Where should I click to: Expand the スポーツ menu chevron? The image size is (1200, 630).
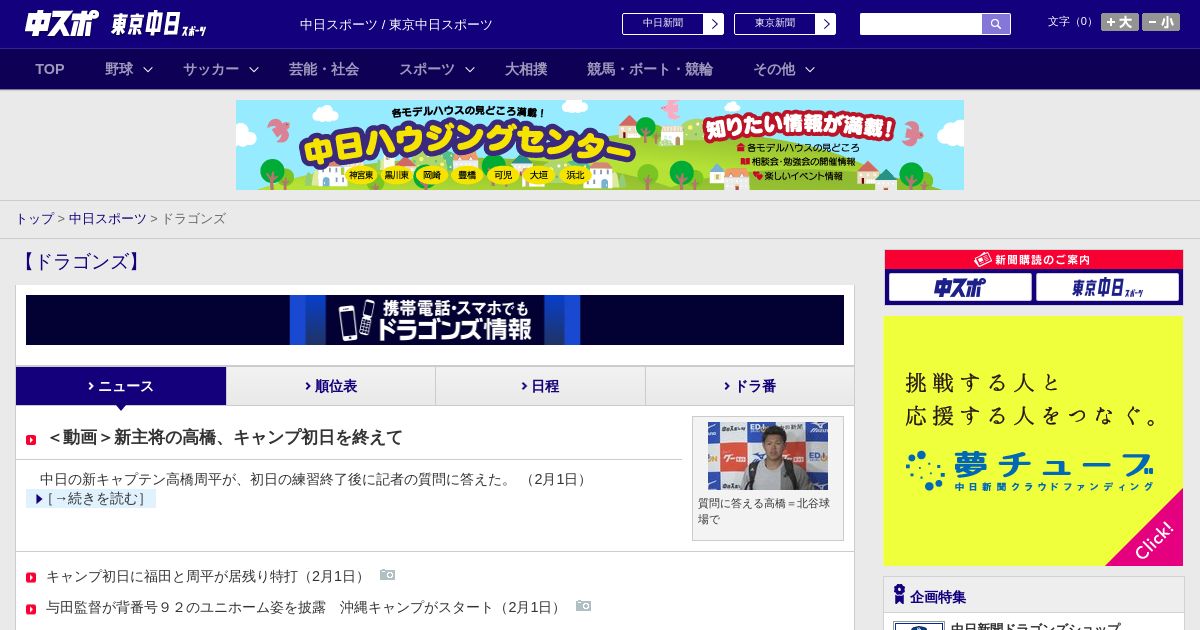click(x=470, y=70)
